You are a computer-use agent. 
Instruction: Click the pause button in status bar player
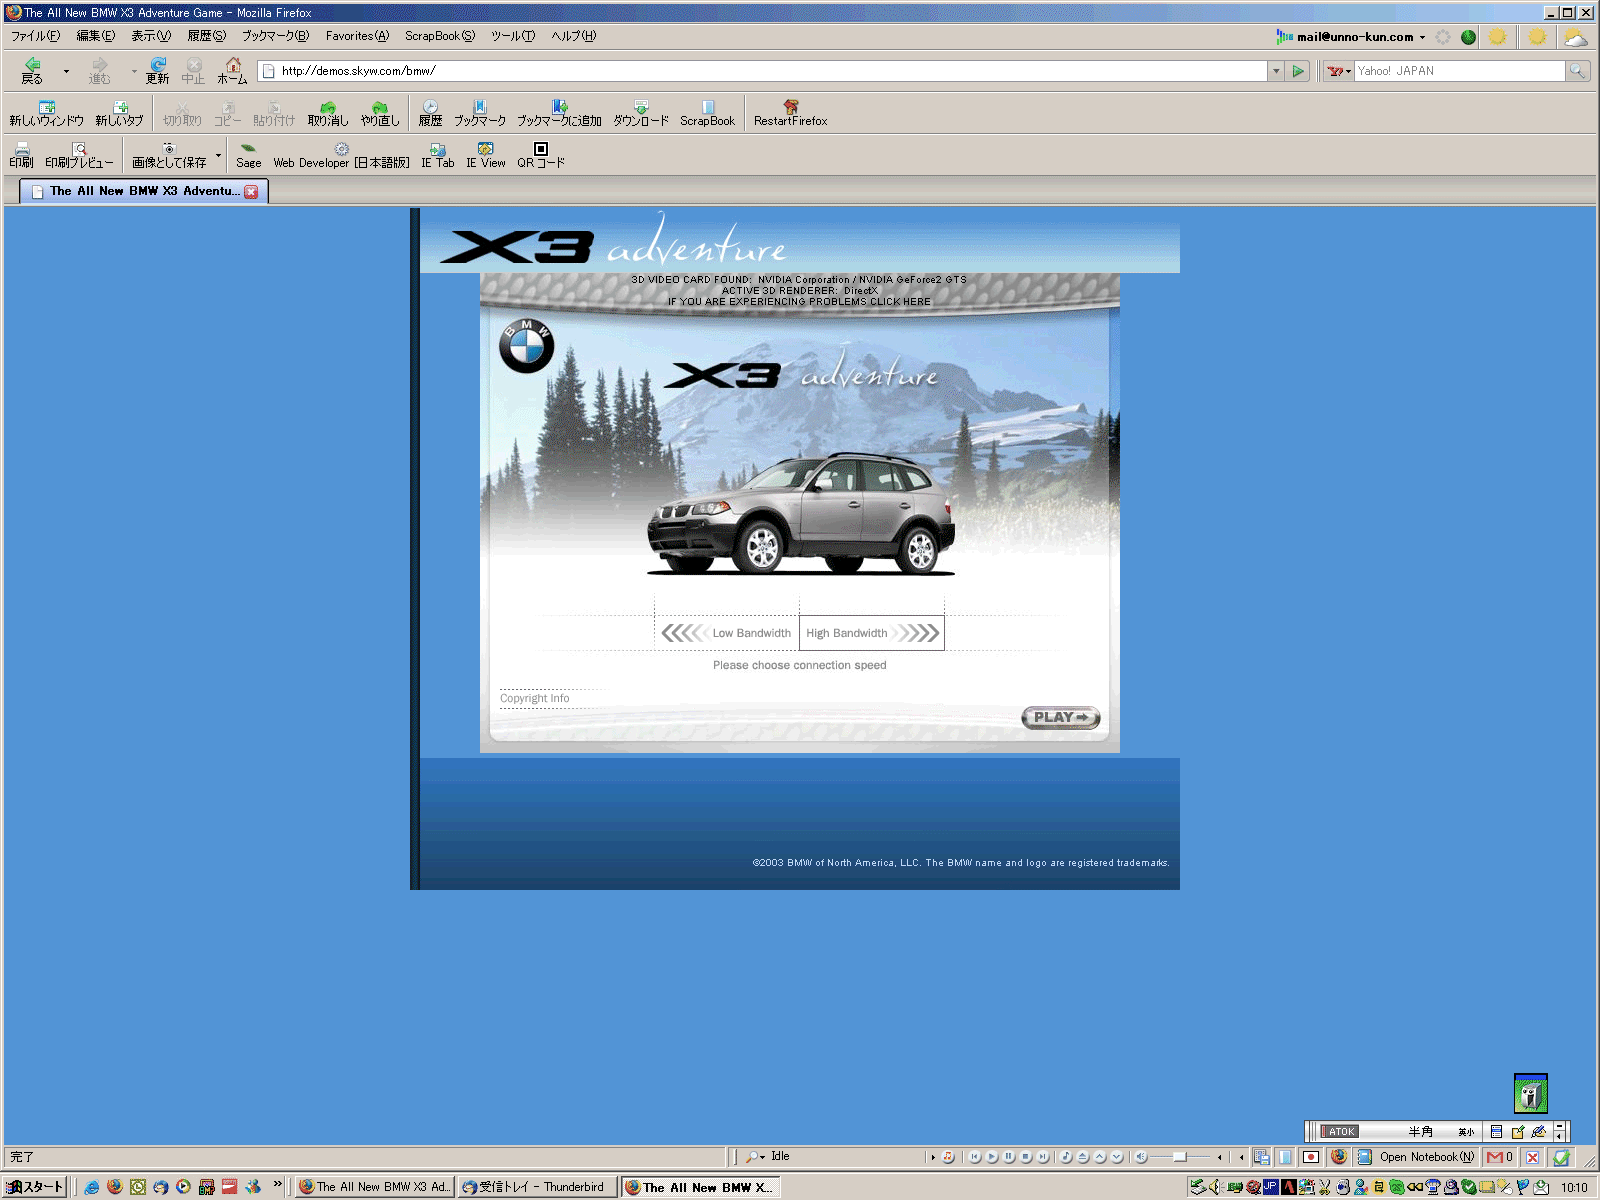(1009, 1157)
